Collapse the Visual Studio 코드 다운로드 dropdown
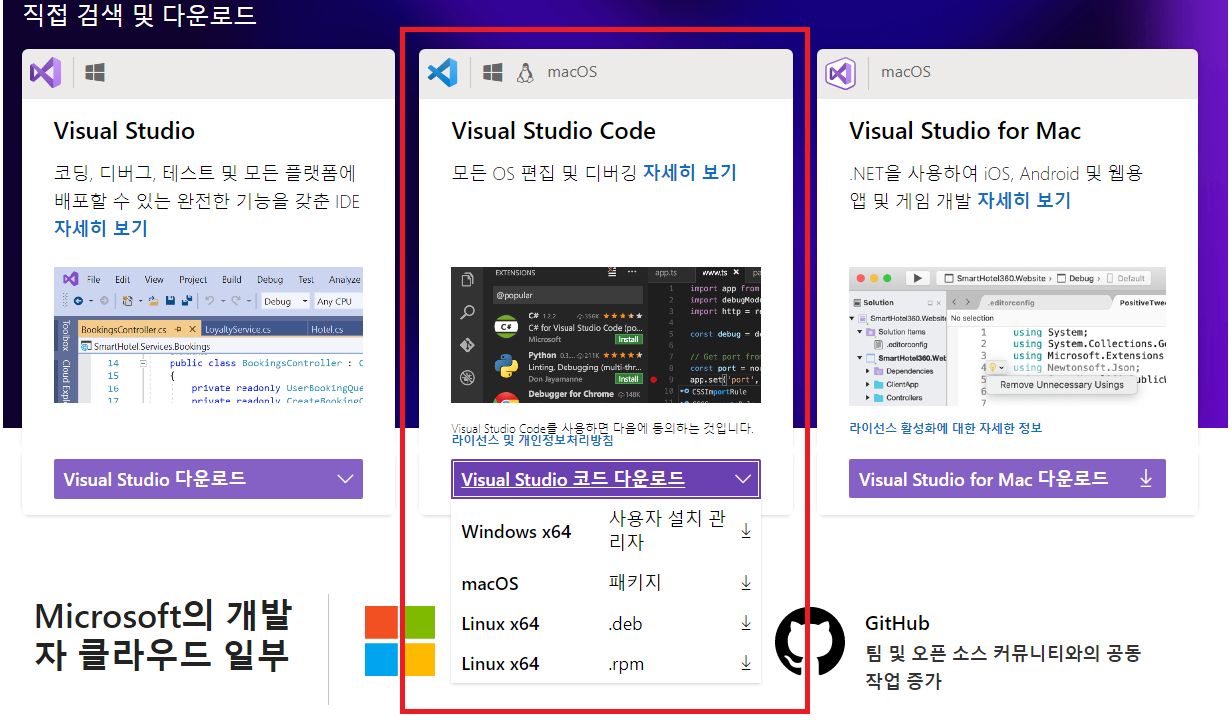Screen dimensions: 1232x728 point(743,479)
